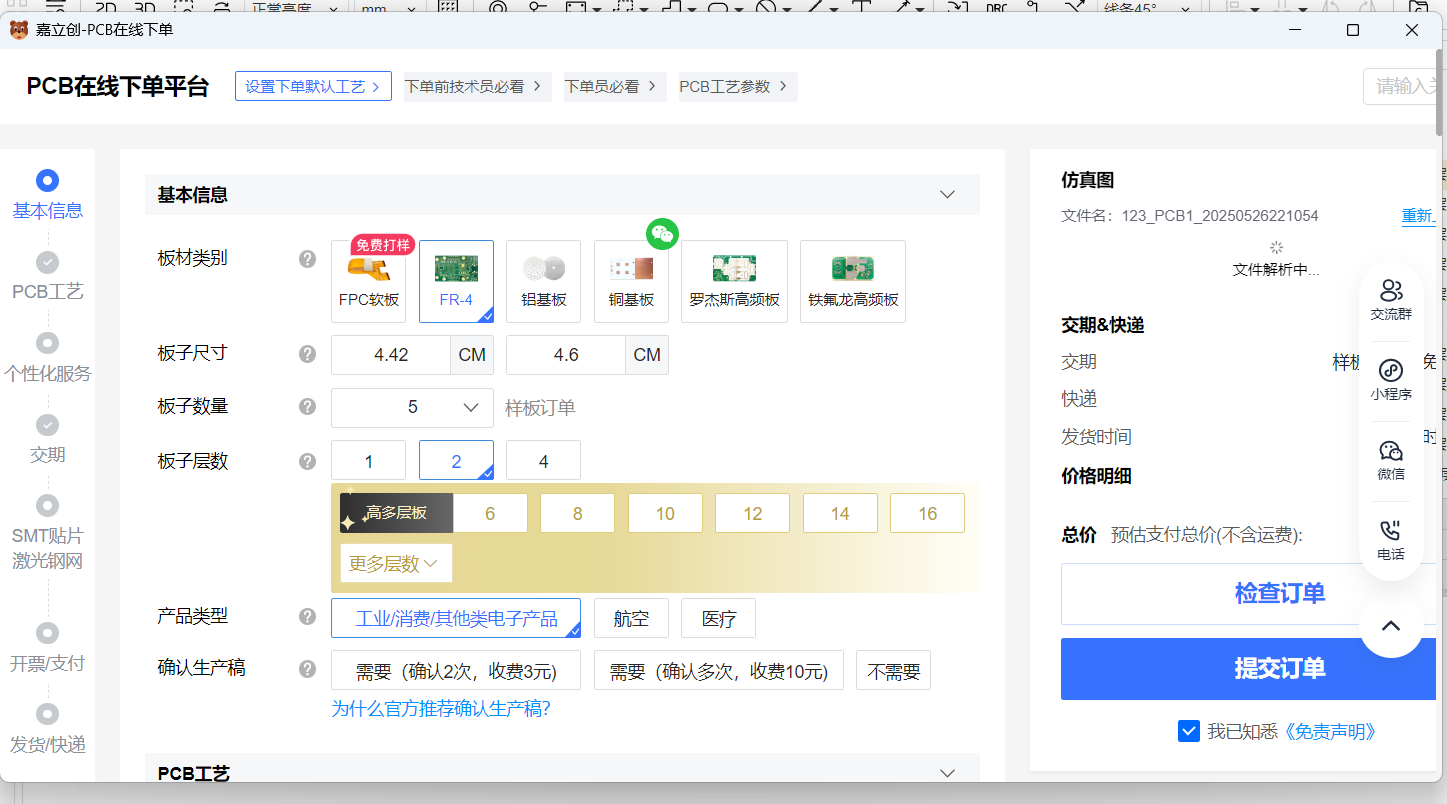Choose the 铝基板 board material card
This screenshot has height=804, width=1447.
[x=544, y=281]
